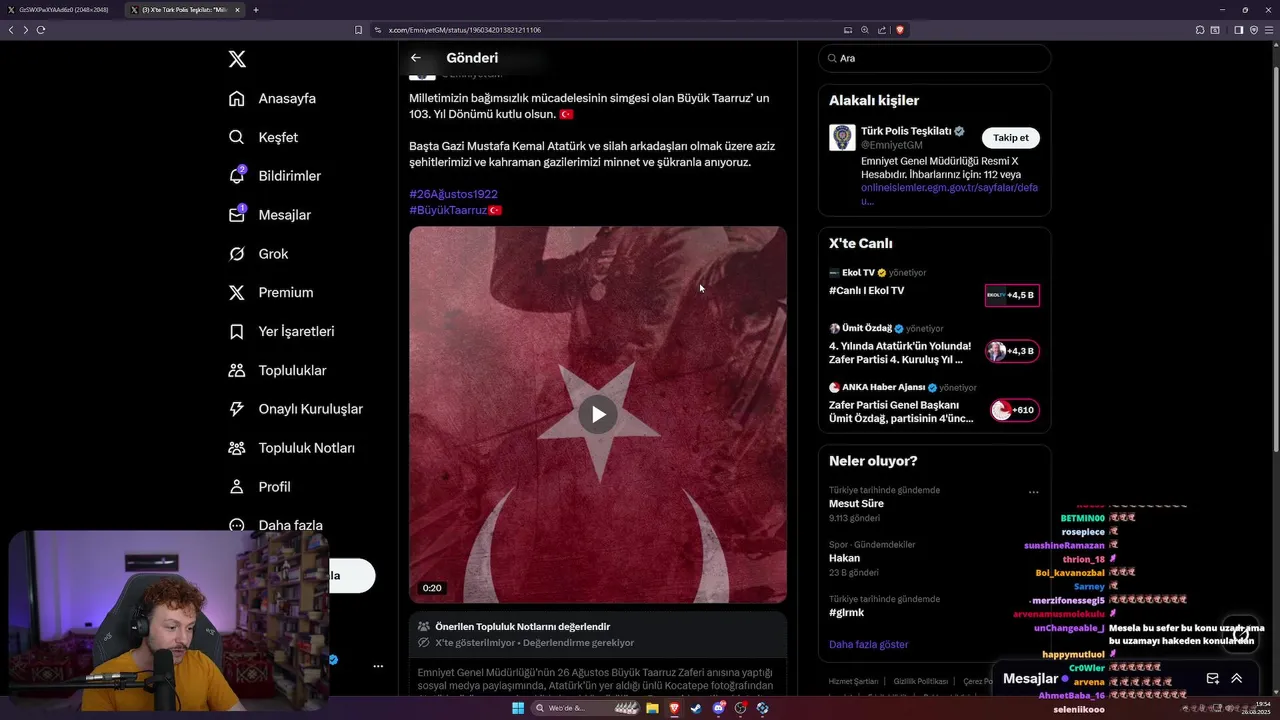This screenshot has height=720, width=1280.
Task: Open the zoom icon in address bar
Action: coord(865,30)
